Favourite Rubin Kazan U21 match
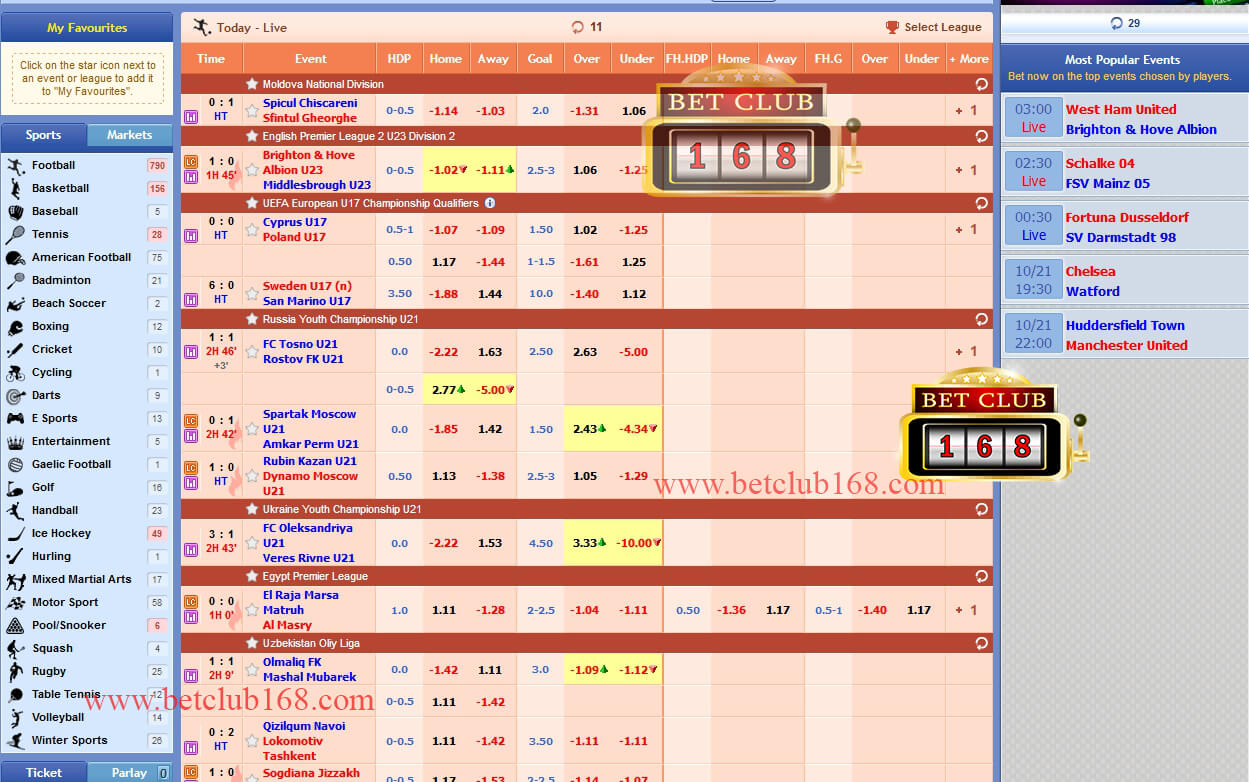 (x=252, y=476)
